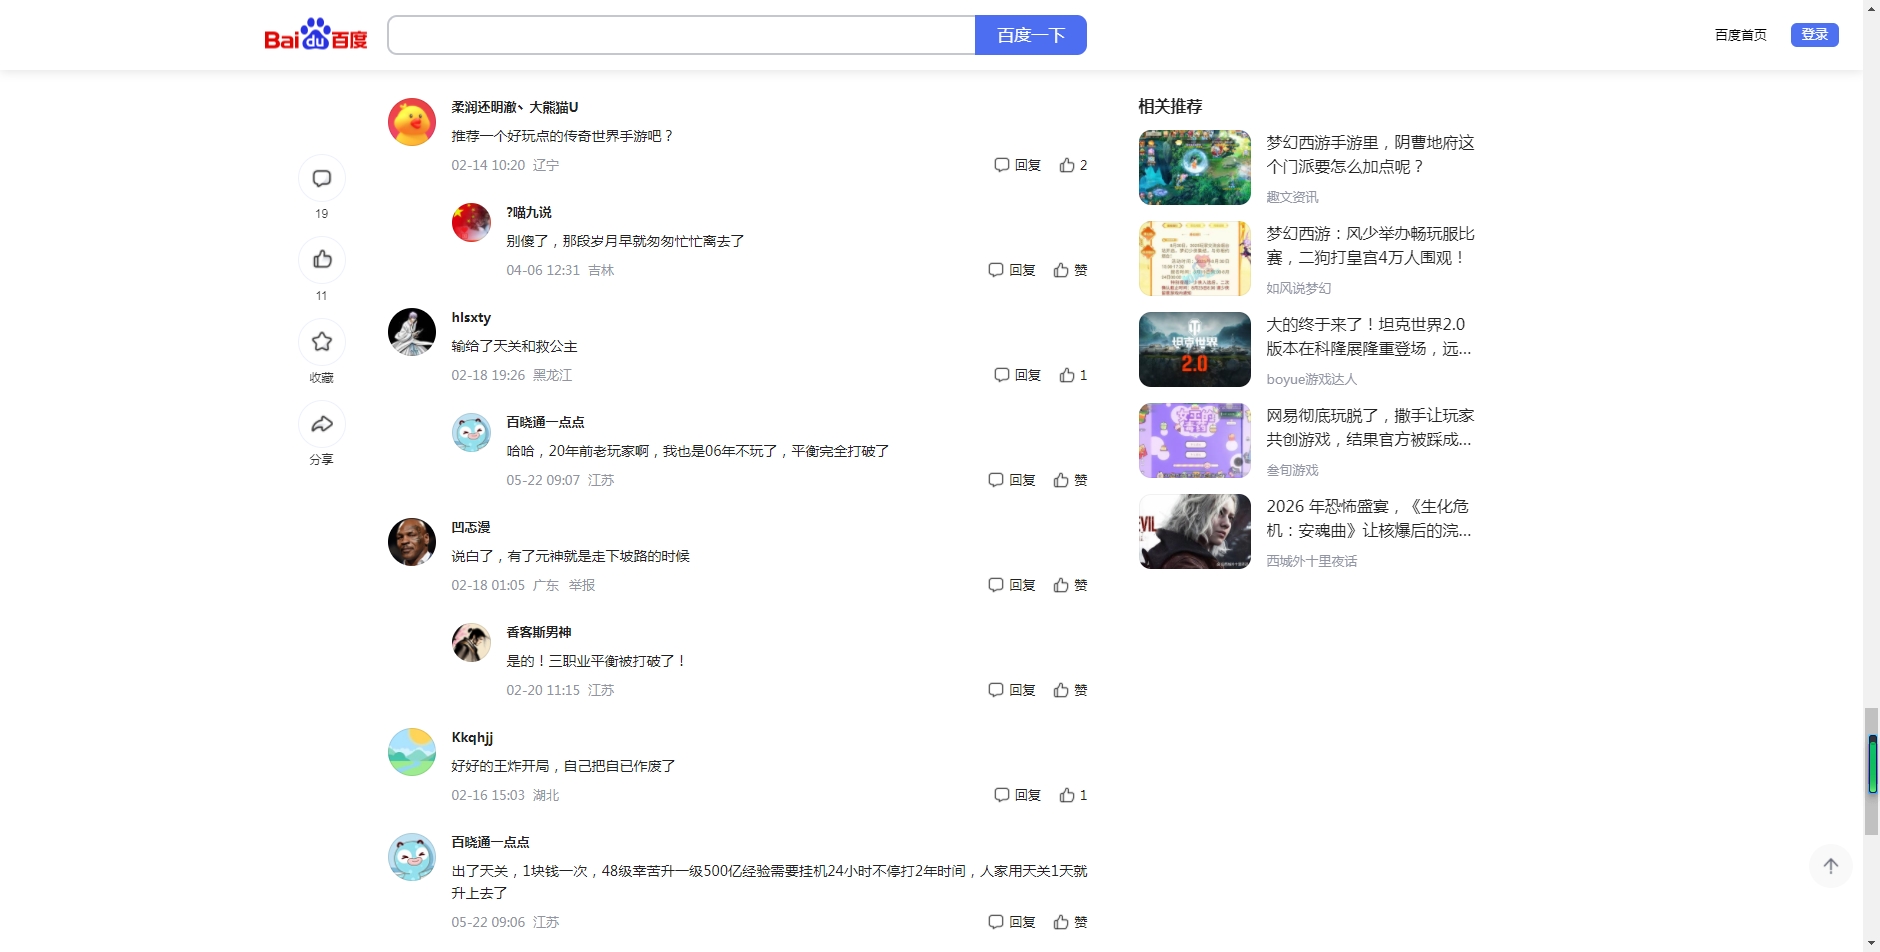Like the article using sidebar thumbs-up icon

click(322, 260)
